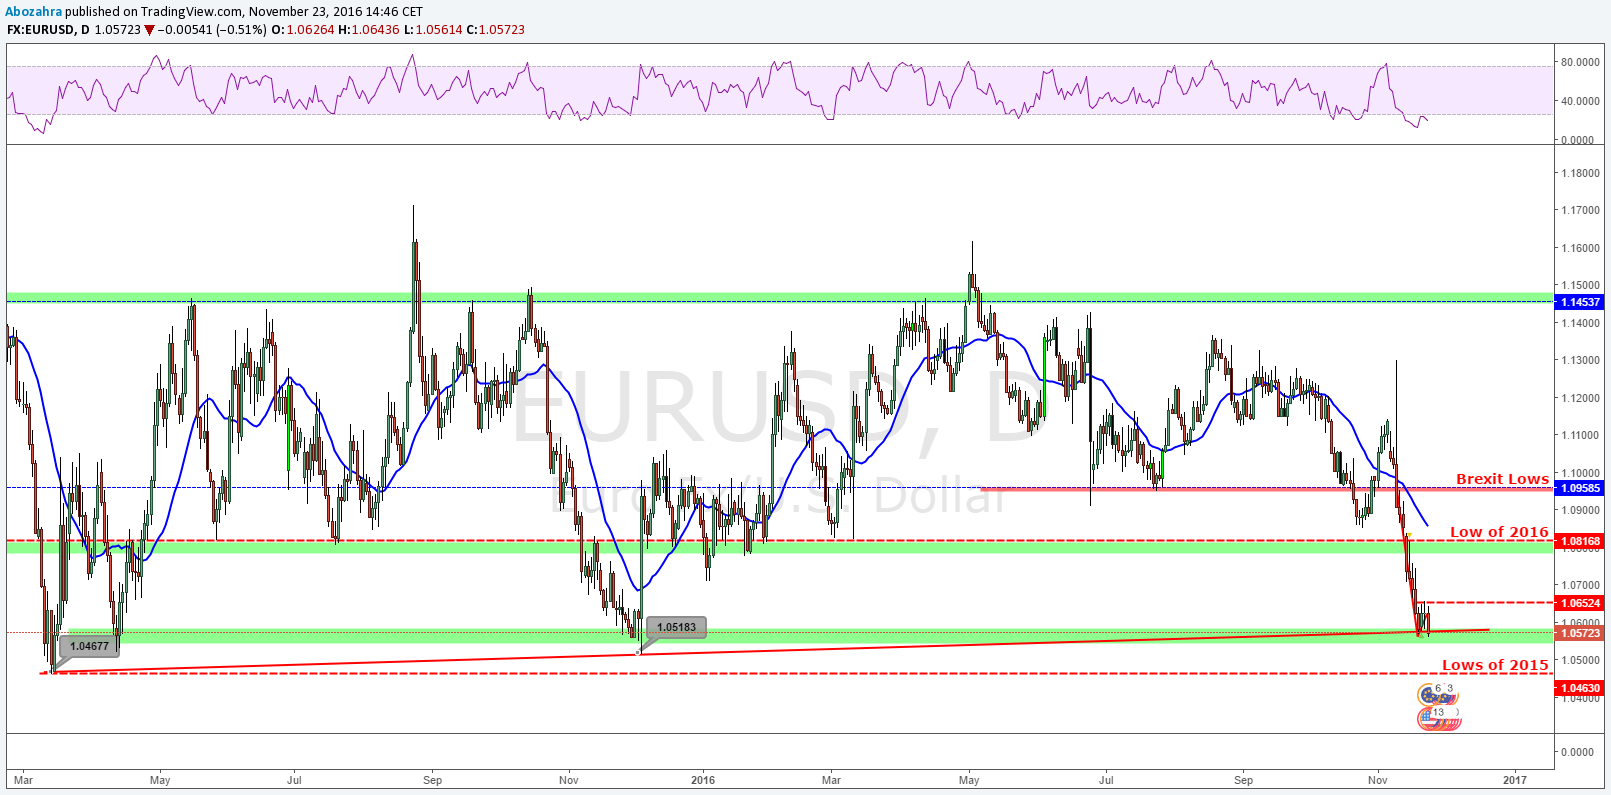1611x795 pixels.
Task: Click the 1.18000 price scale label
Action: [1580, 173]
